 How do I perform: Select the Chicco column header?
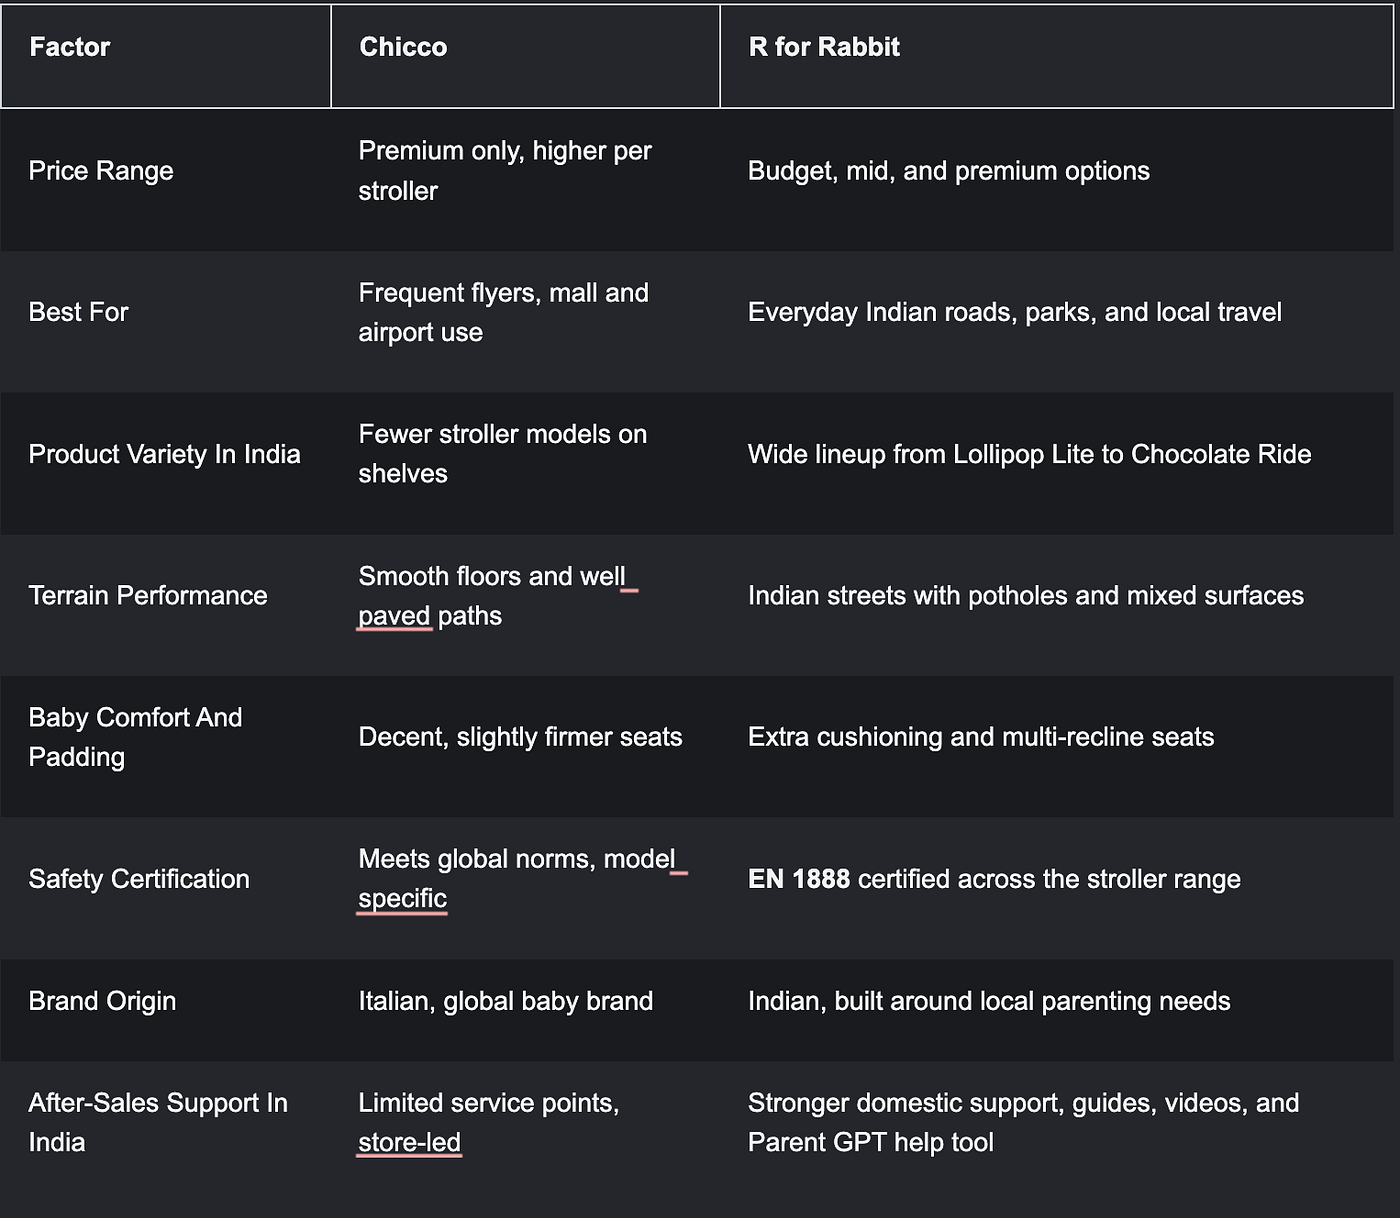403,47
